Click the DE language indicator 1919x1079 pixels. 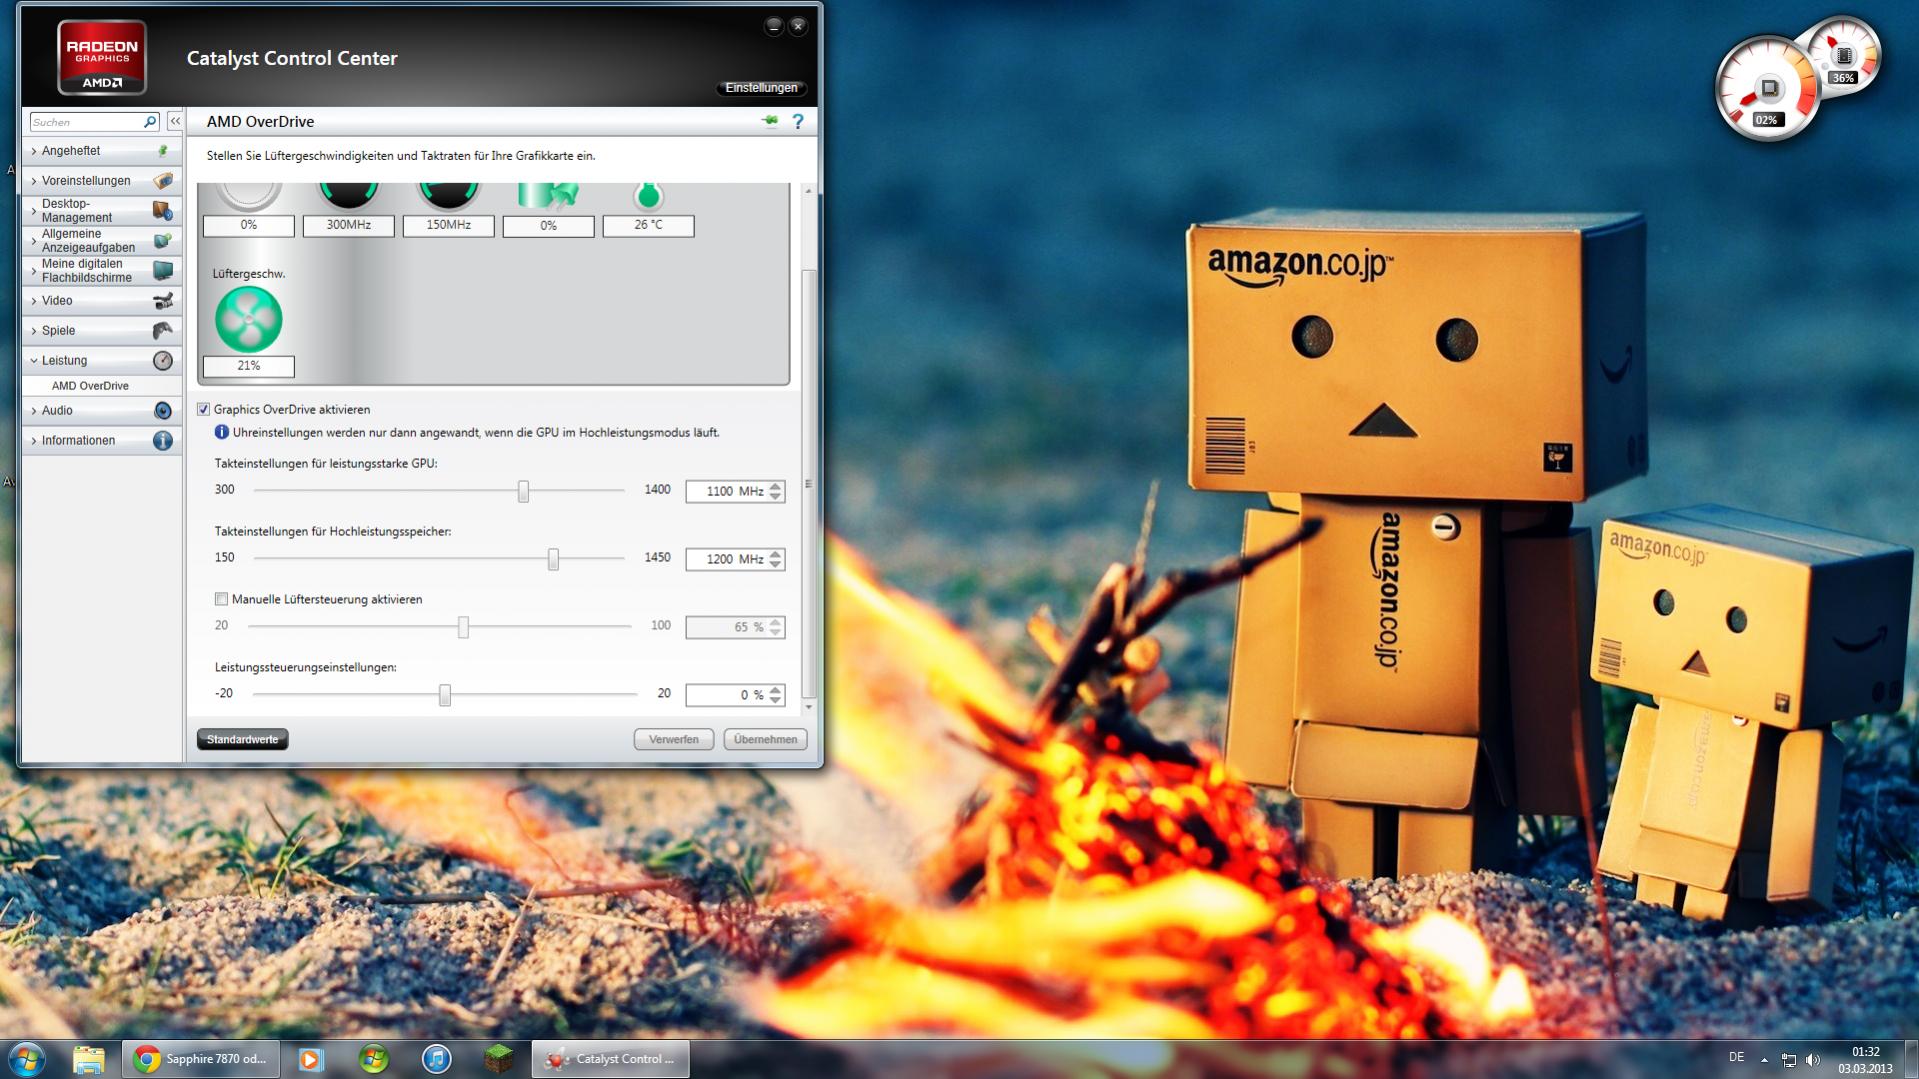coord(1736,1057)
